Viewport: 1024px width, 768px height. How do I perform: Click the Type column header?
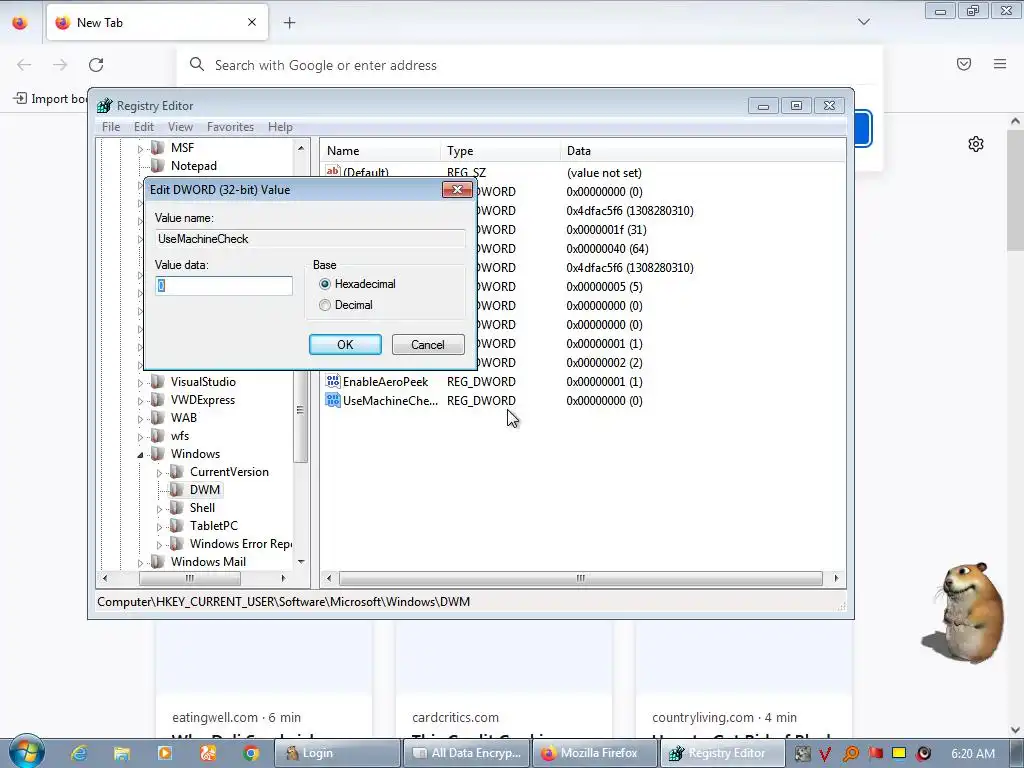[501, 151]
